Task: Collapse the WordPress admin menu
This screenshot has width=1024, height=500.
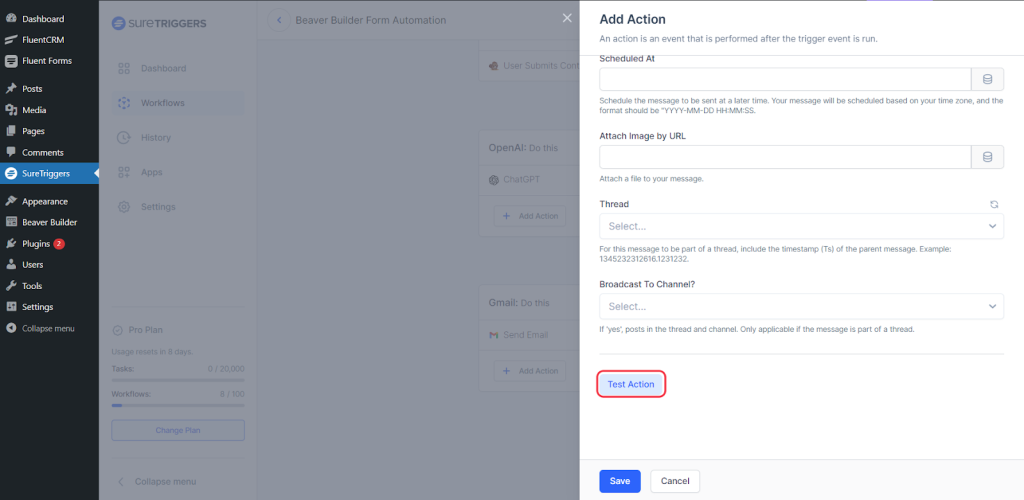Action: pos(48,328)
